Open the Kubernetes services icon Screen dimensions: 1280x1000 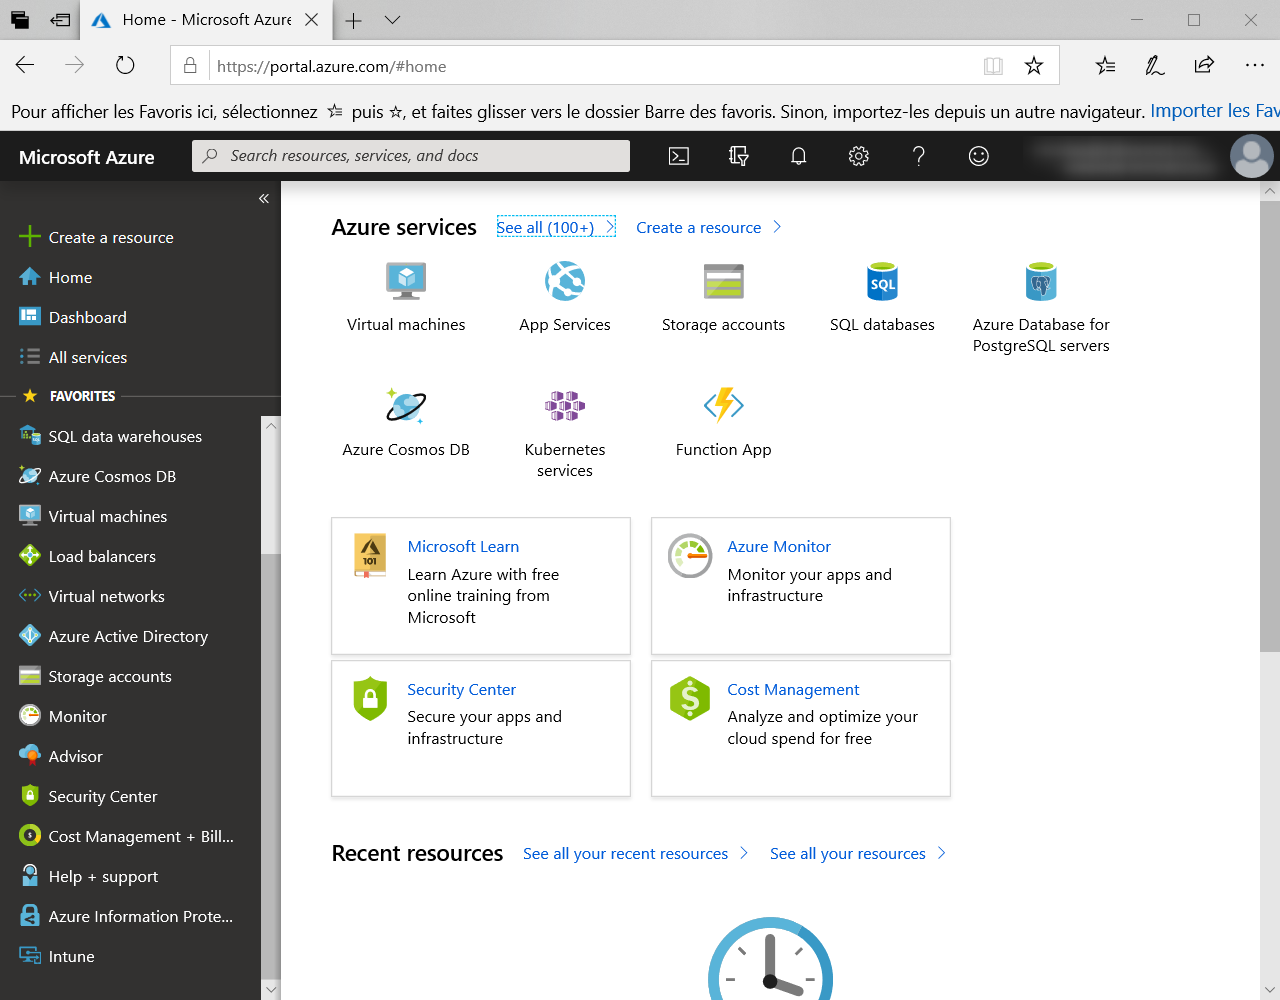coord(565,406)
